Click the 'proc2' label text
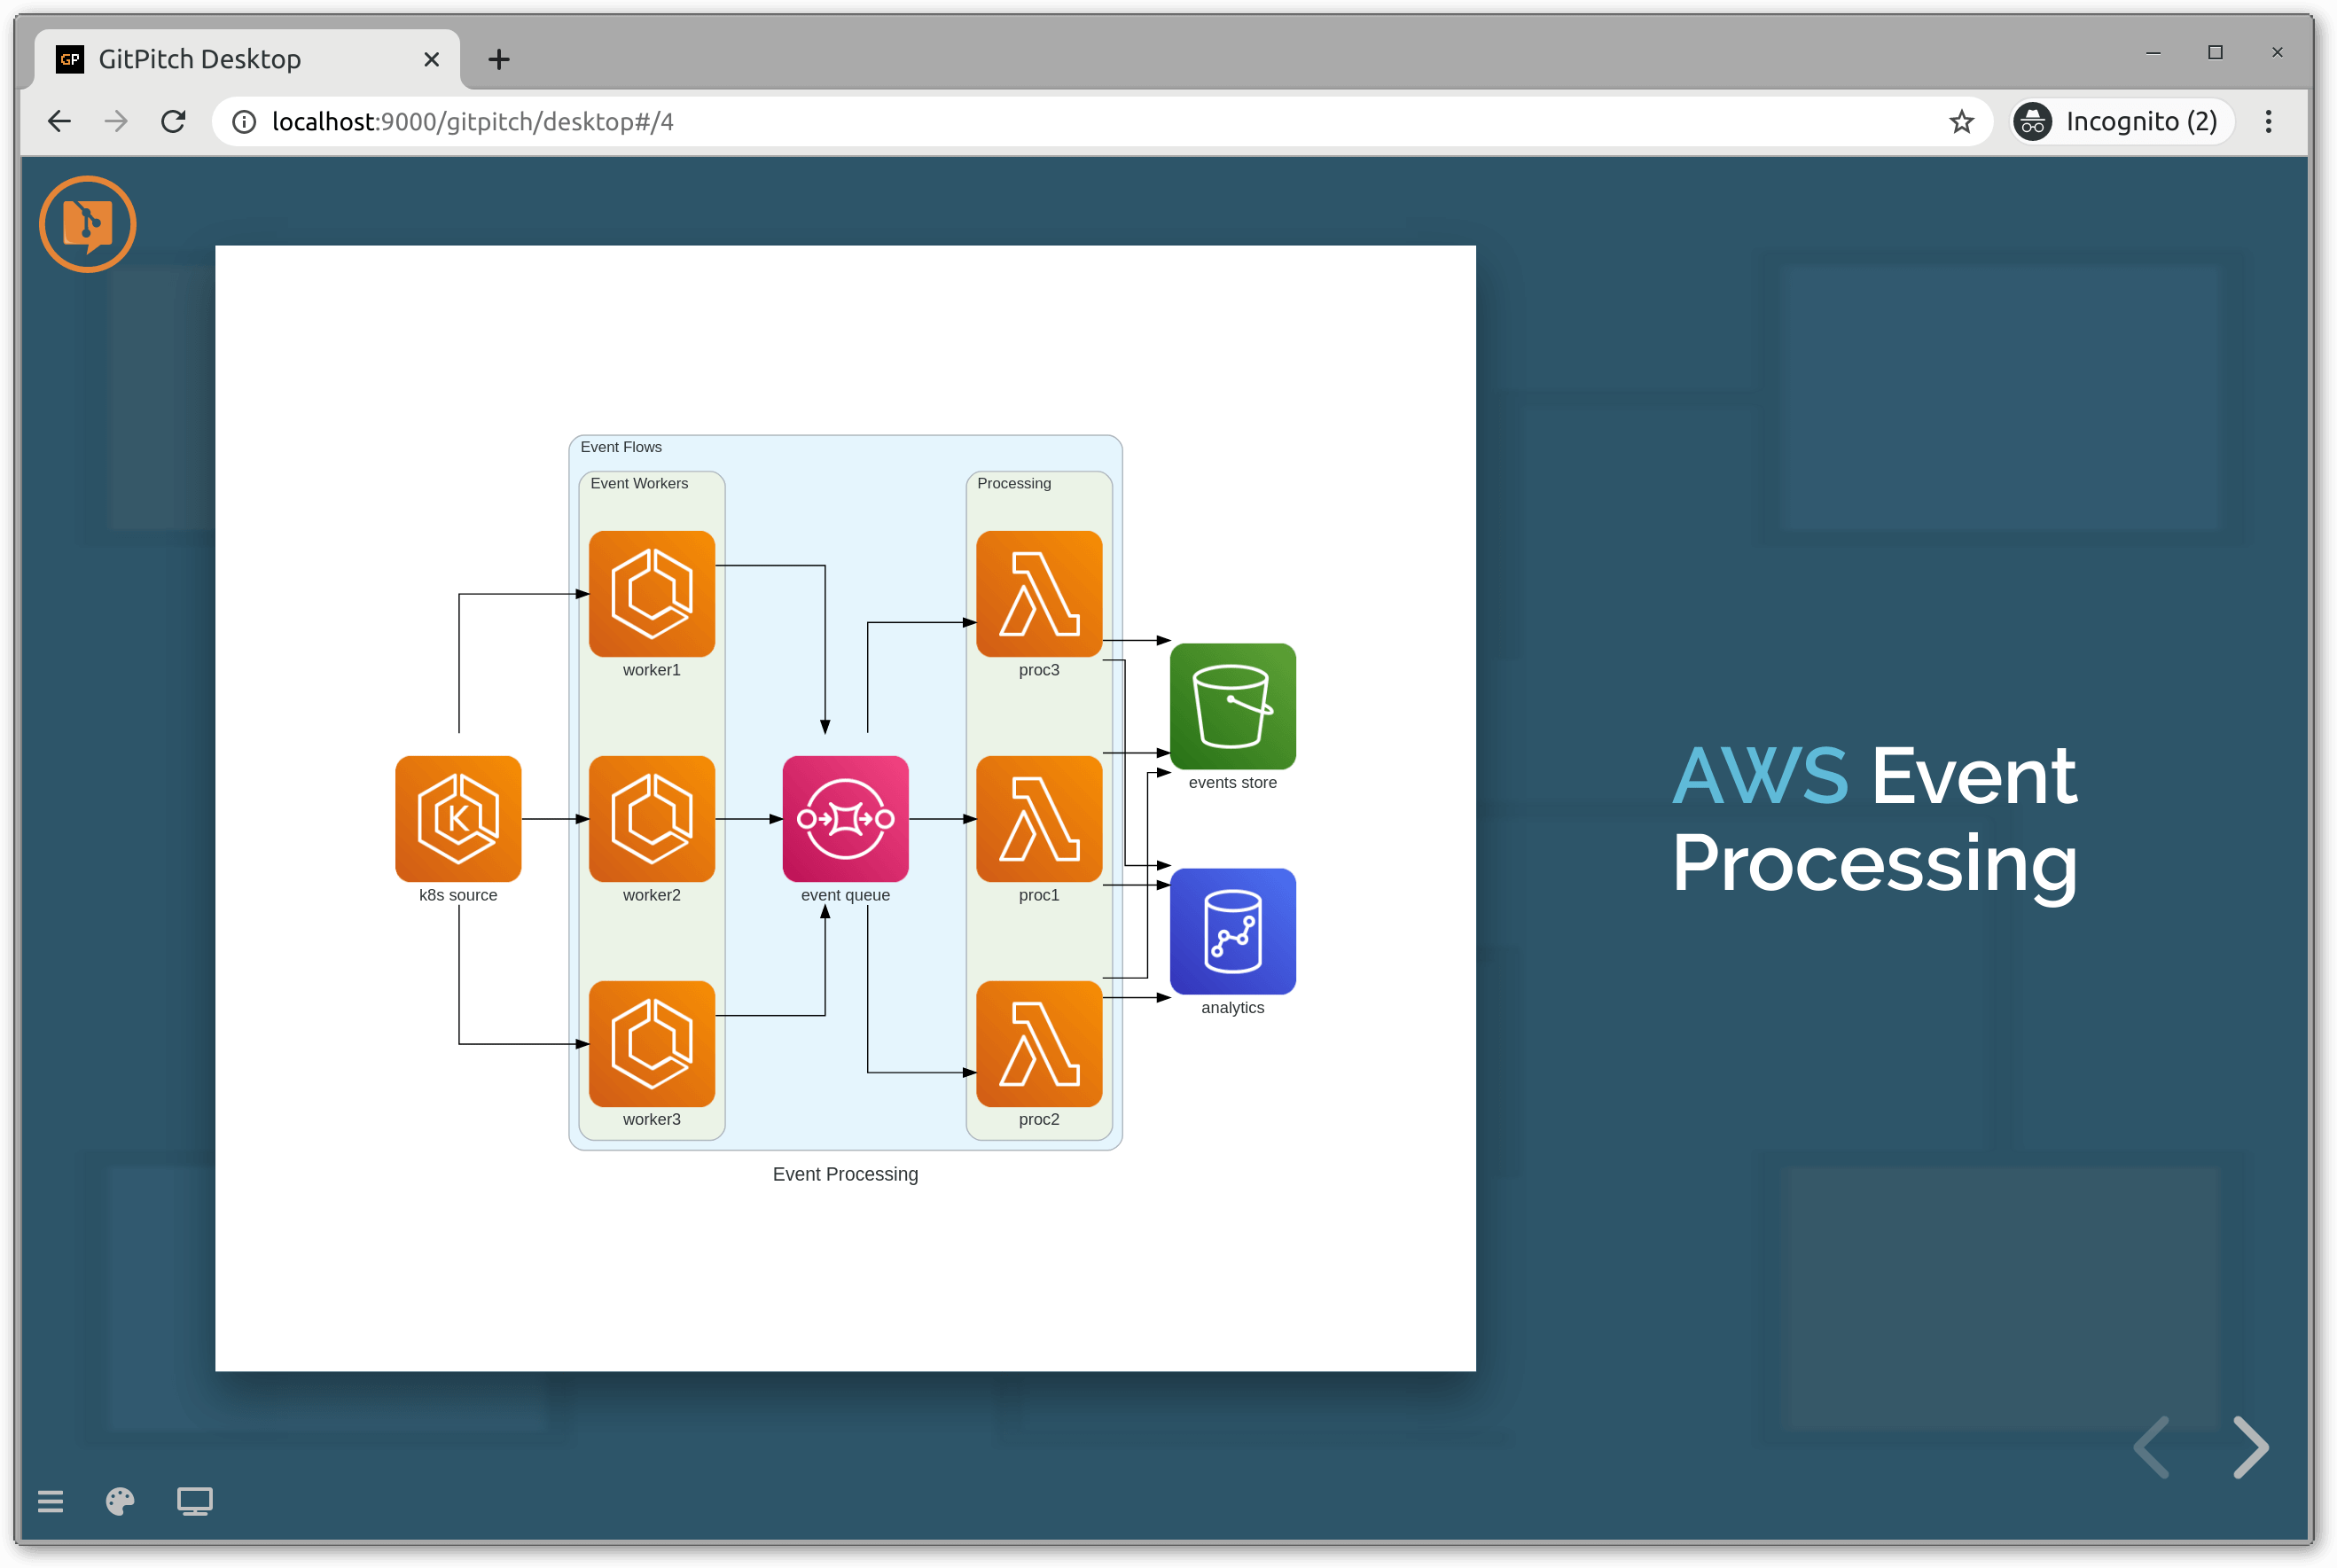 (1039, 1119)
